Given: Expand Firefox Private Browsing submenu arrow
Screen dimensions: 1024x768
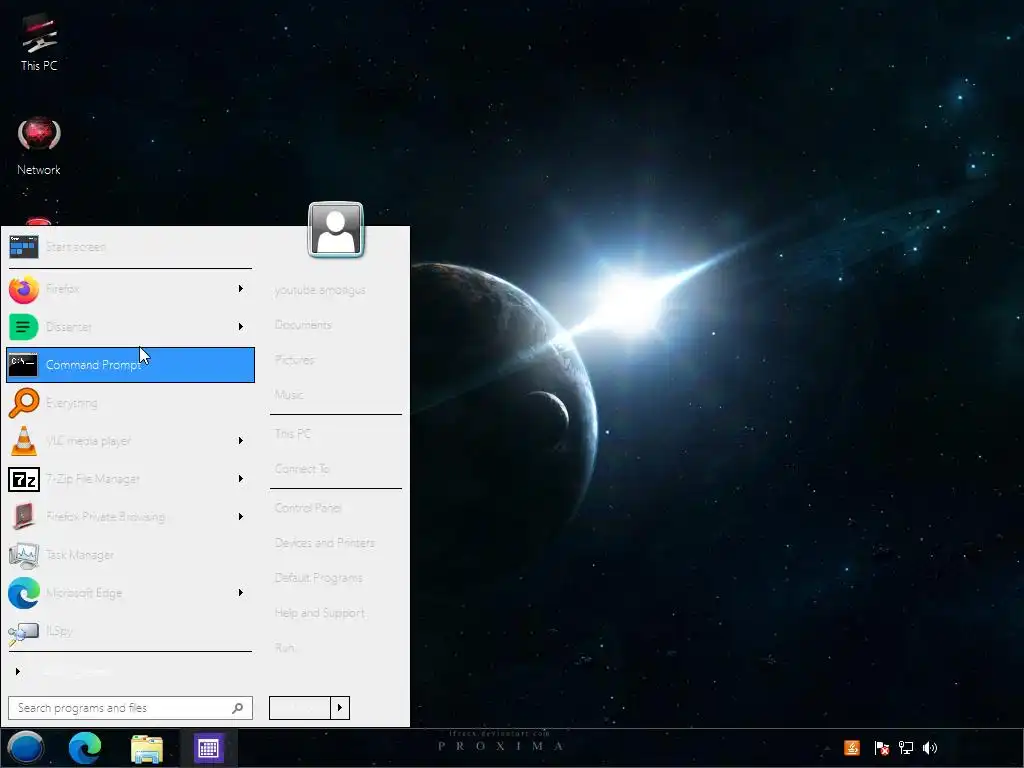Looking at the screenshot, I should click(240, 517).
